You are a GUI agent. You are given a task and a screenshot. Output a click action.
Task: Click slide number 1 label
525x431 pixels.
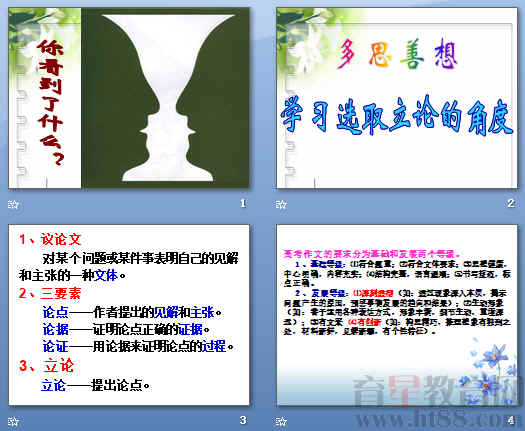[x=243, y=203]
